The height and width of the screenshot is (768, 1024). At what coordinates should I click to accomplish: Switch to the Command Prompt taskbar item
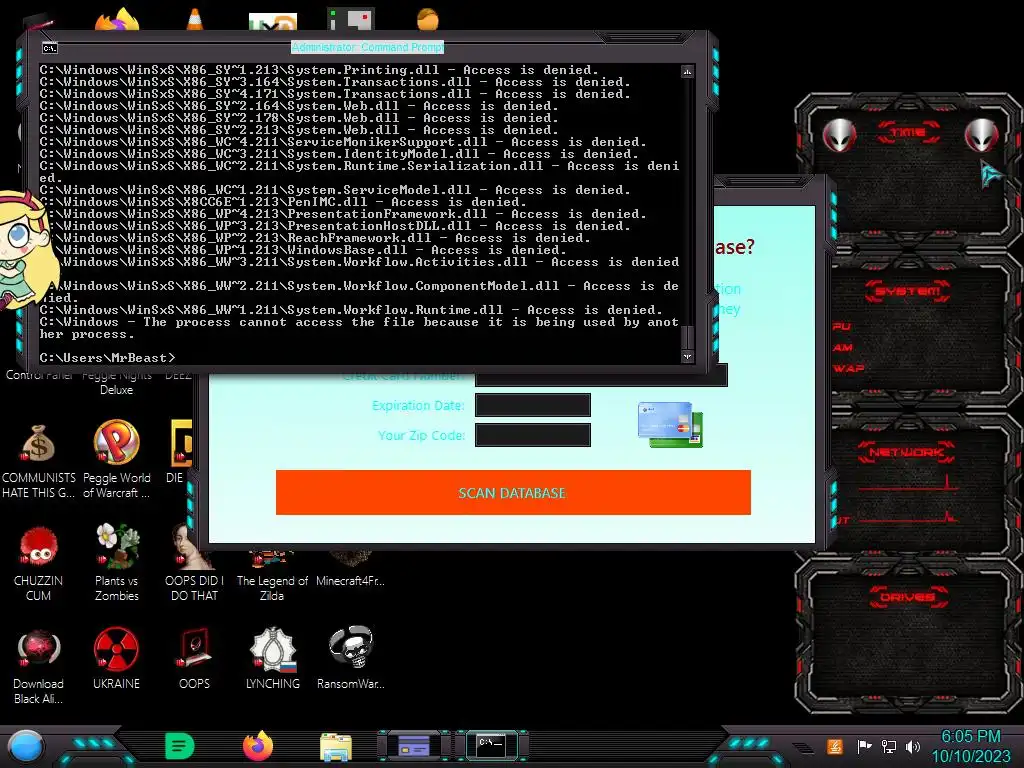491,745
